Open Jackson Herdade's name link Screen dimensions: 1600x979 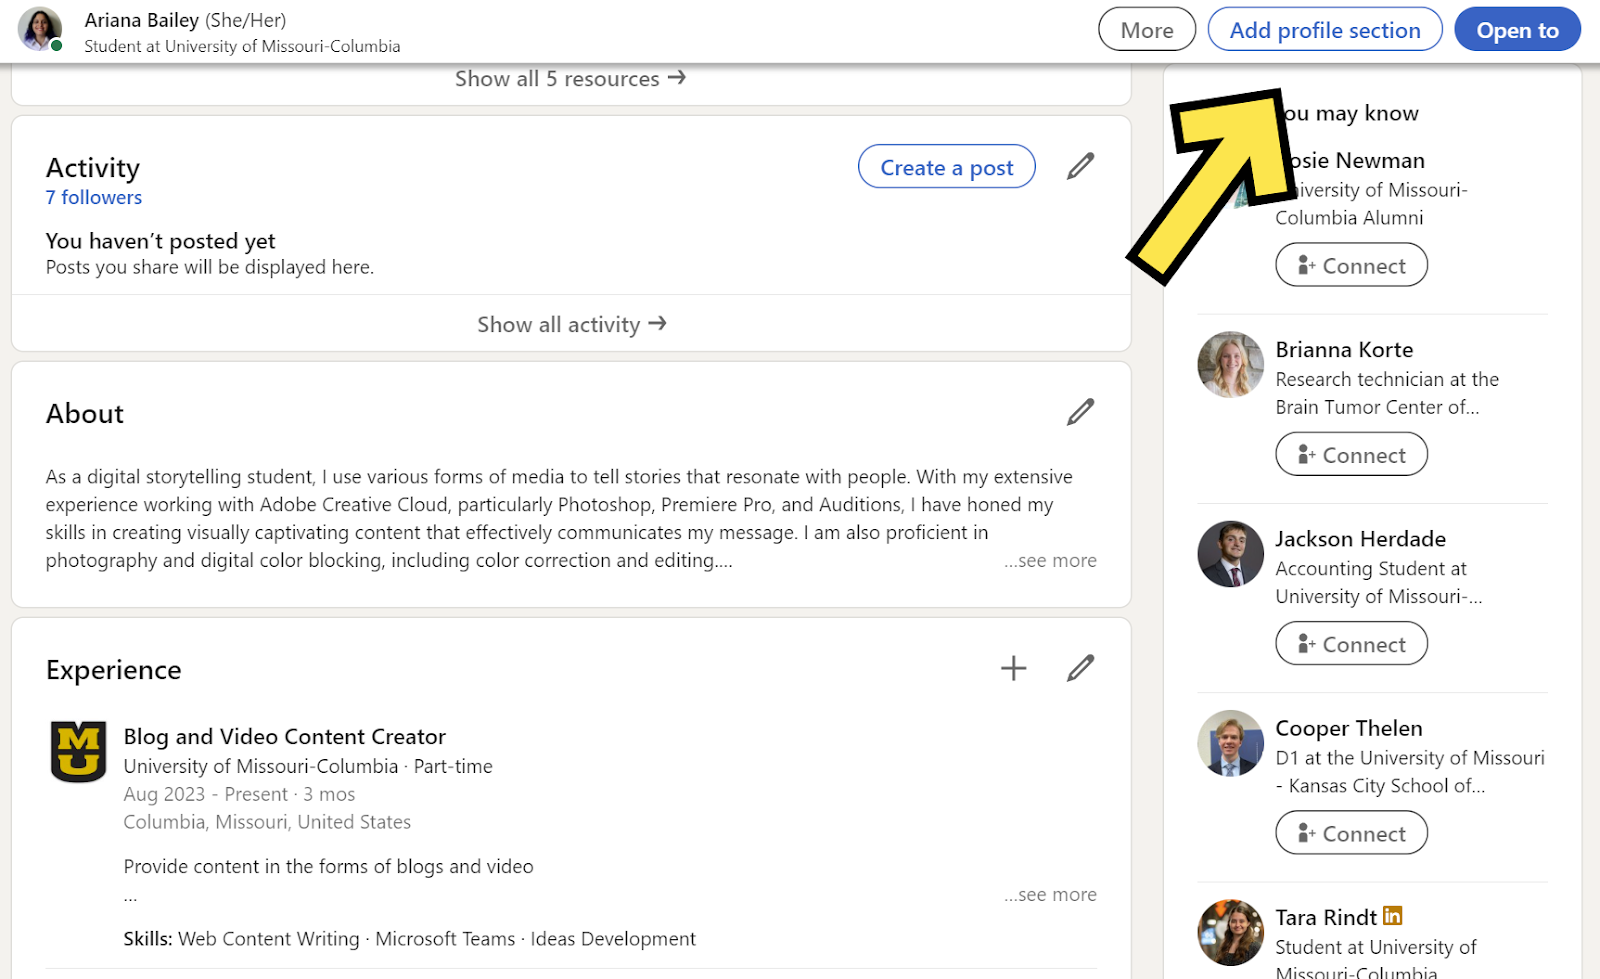1361,539
